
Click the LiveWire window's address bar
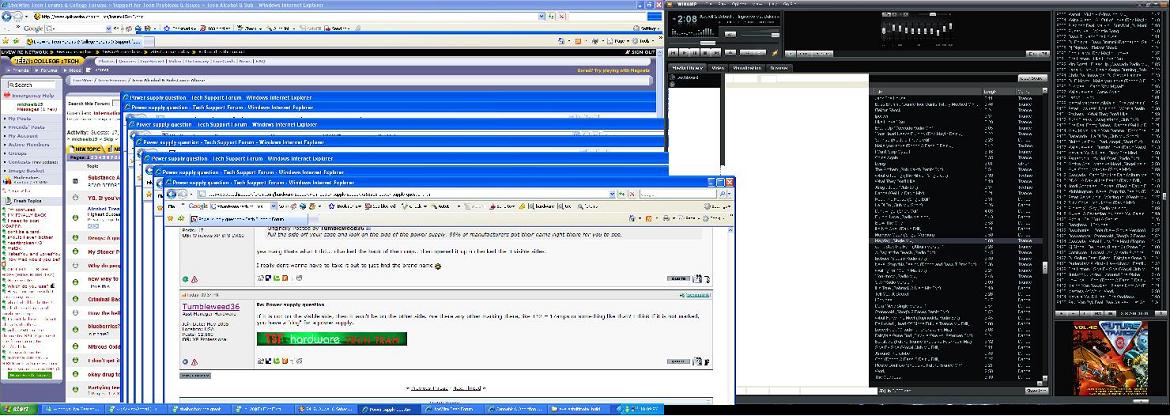(289, 16)
